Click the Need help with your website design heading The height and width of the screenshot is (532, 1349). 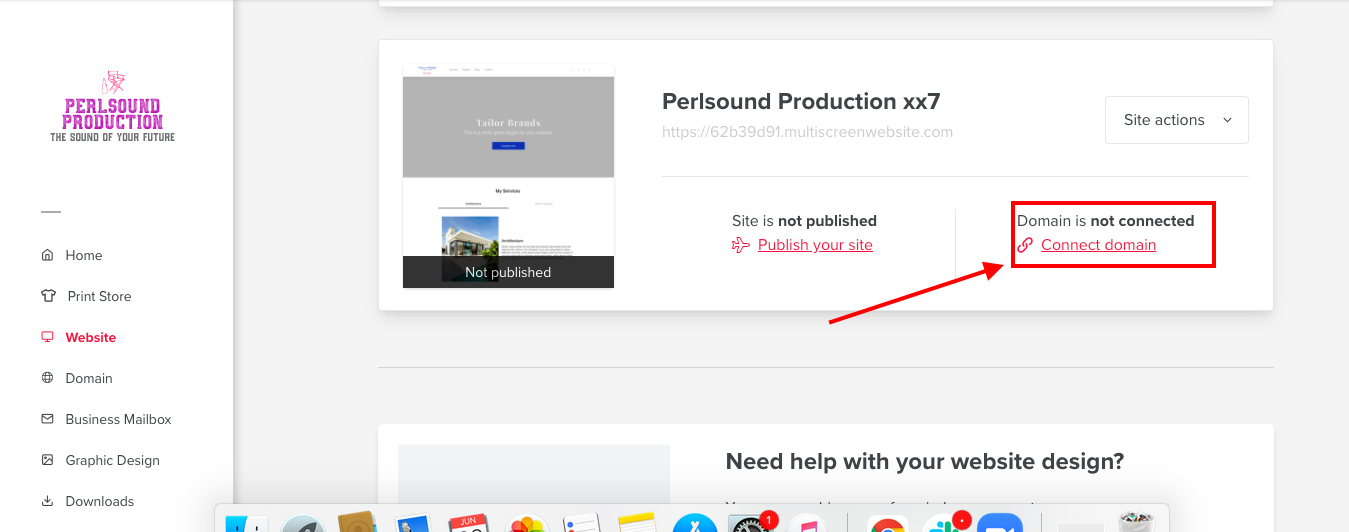[x=925, y=462]
